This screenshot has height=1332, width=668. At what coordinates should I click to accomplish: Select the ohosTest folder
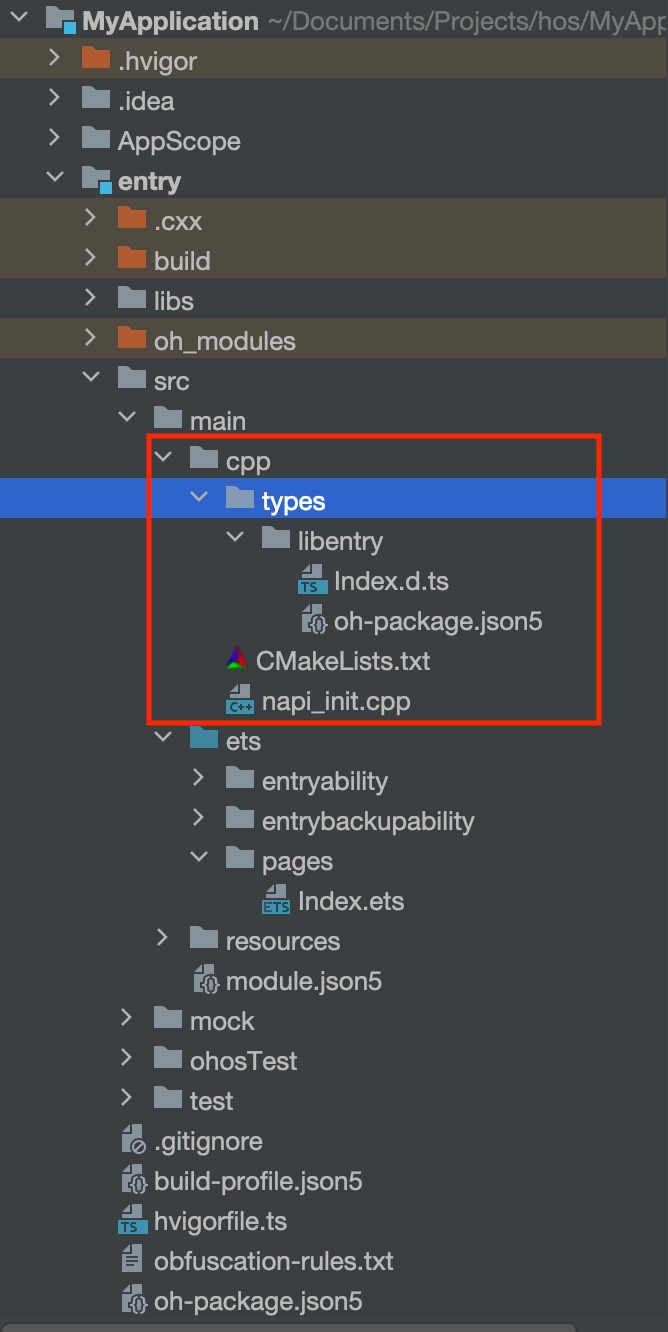tap(243, 1061)
